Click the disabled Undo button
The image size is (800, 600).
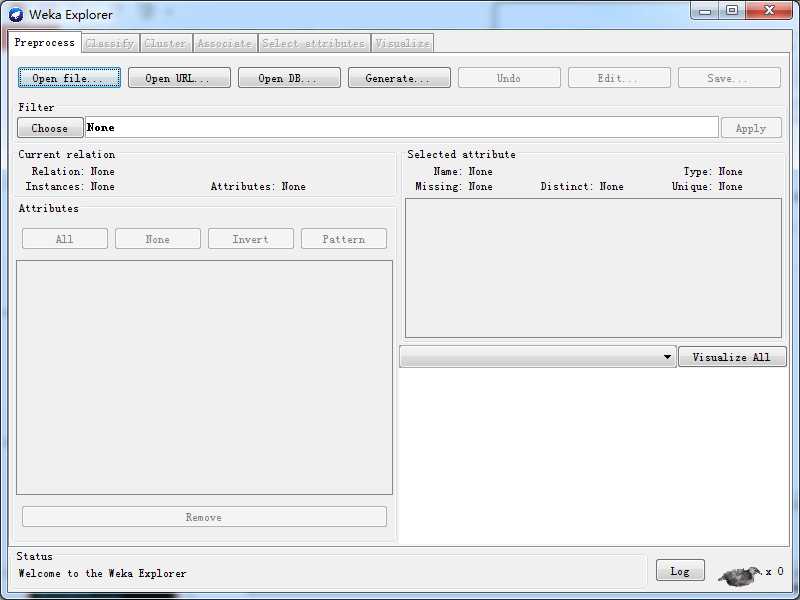point(509,78)
